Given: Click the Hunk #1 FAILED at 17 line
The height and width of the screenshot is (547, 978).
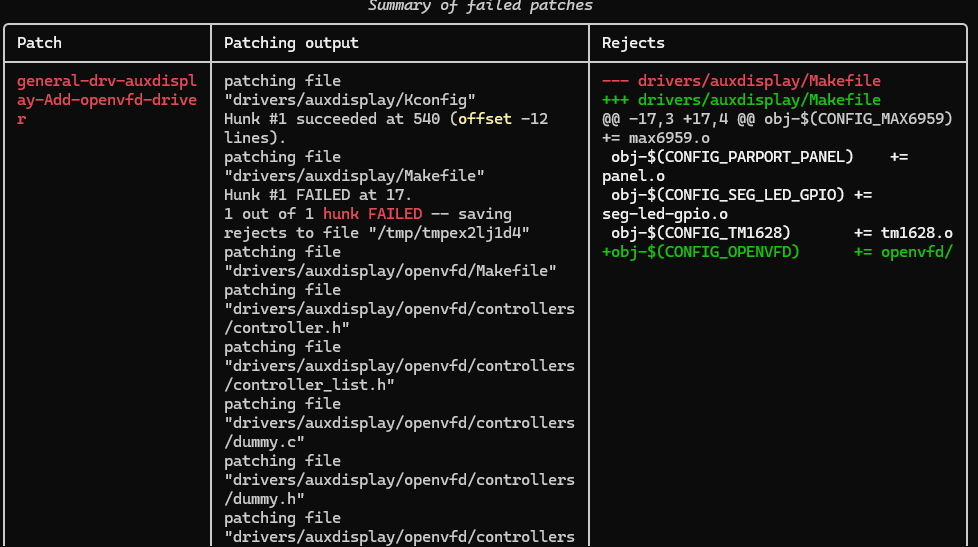Looking at the screenshot, I should [317, 195].
